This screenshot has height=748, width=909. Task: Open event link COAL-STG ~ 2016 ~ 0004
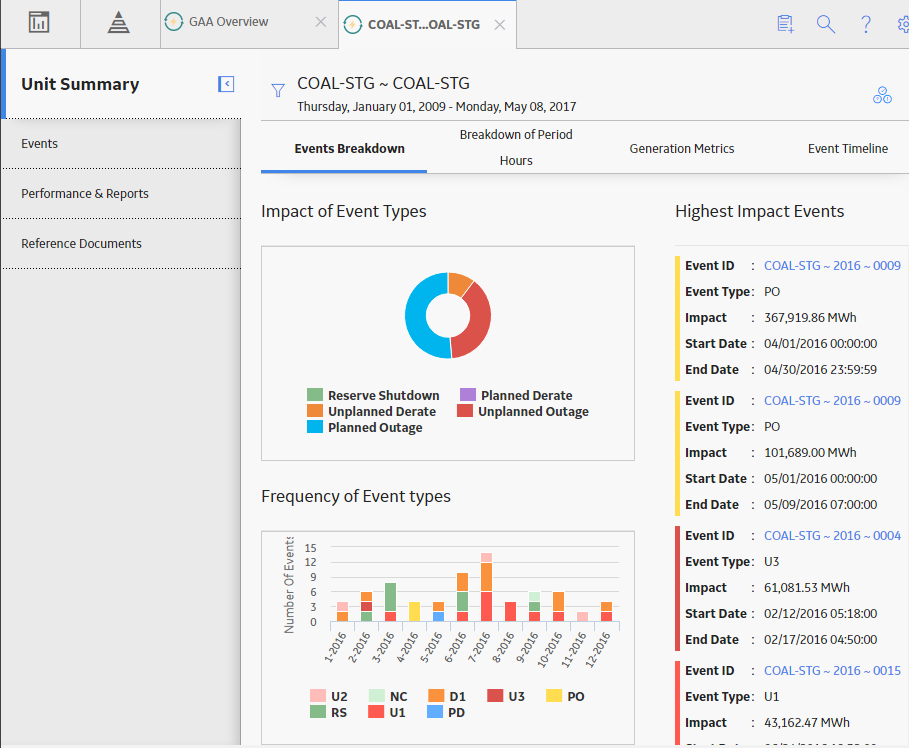[832, 536]
